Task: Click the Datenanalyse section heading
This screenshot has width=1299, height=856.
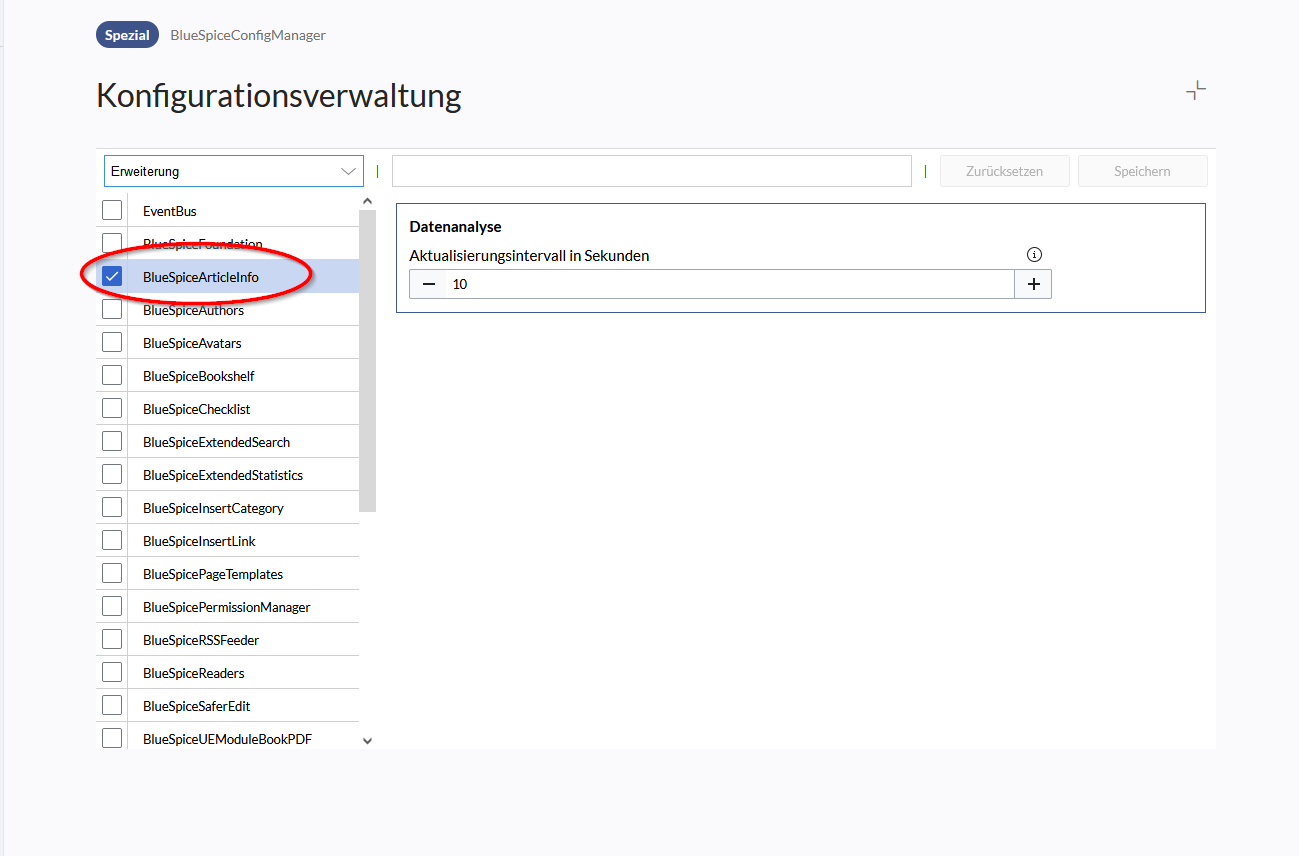Action: tap(455, 227)
